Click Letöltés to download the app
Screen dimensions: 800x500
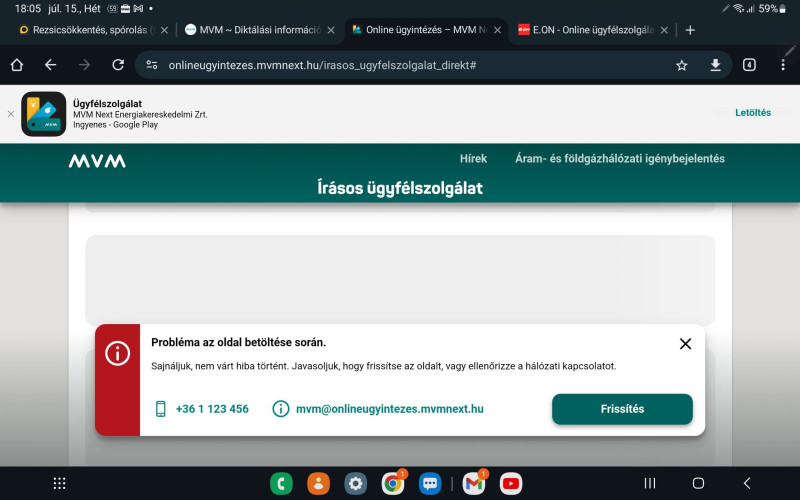tap(753, 113)
